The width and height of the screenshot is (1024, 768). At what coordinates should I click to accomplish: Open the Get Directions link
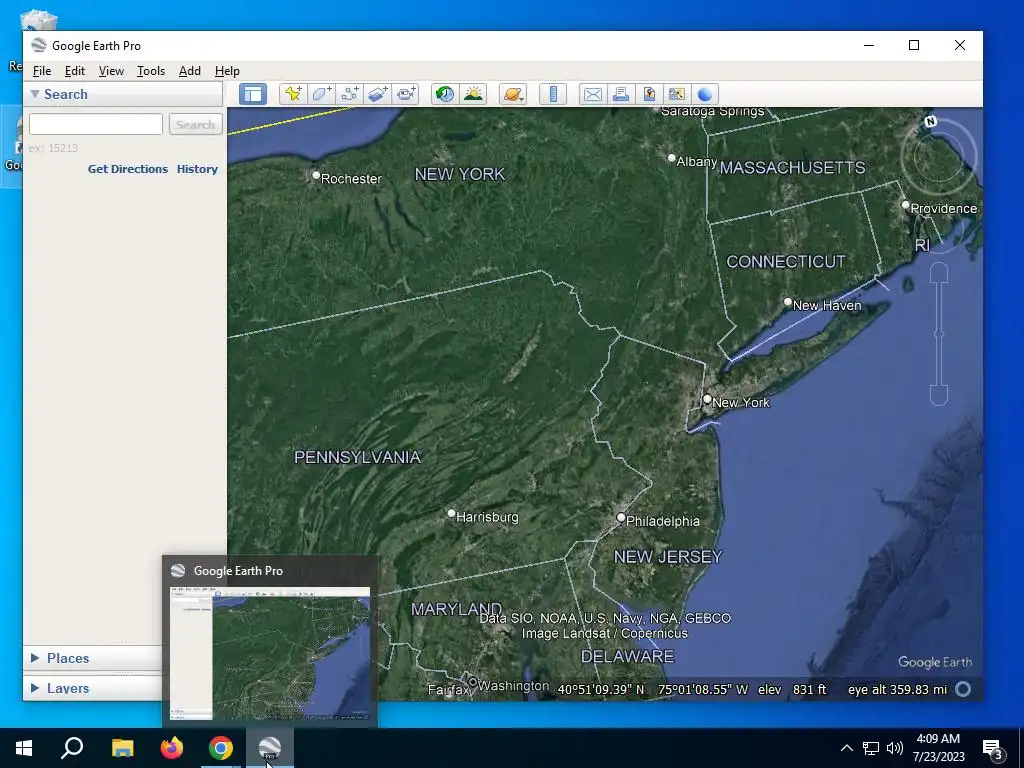(128, 168)
